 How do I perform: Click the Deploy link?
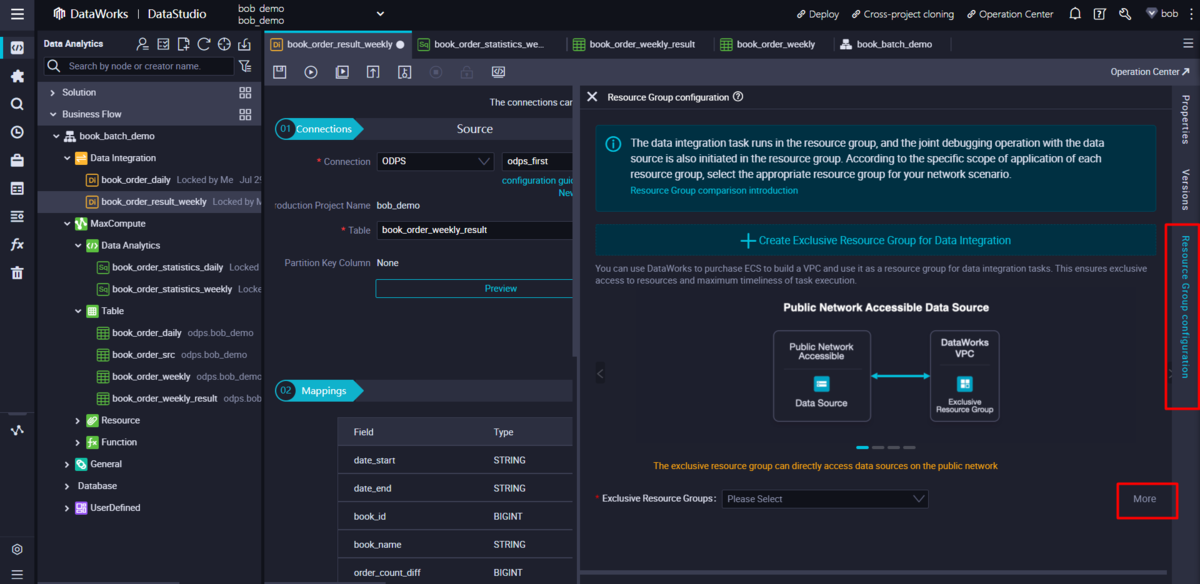click(x=818, y=14)
